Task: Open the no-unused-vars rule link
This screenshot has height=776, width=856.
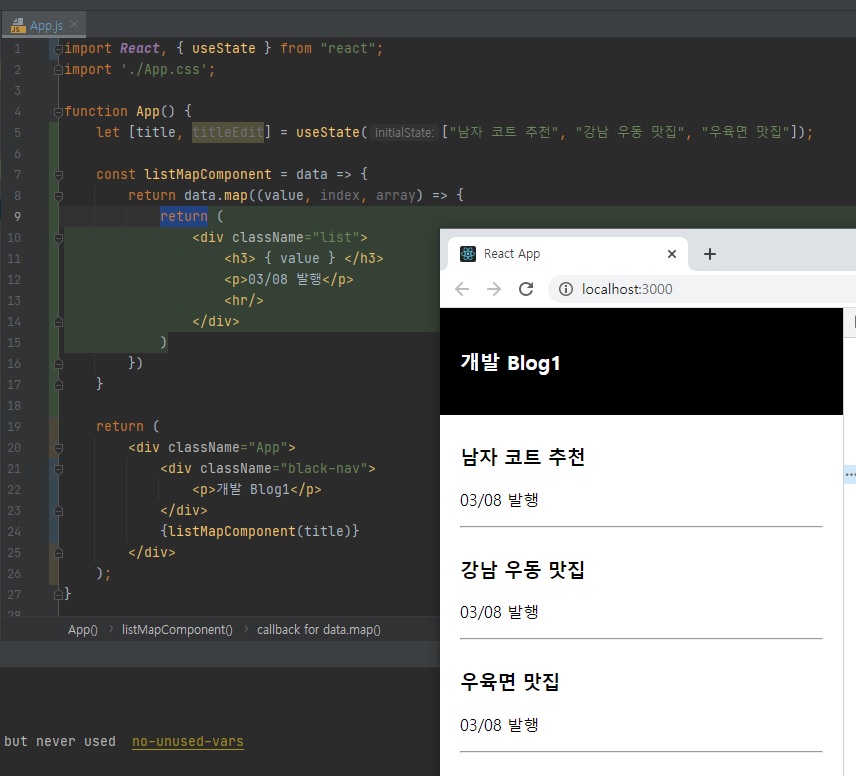Action: pos(188,742)
